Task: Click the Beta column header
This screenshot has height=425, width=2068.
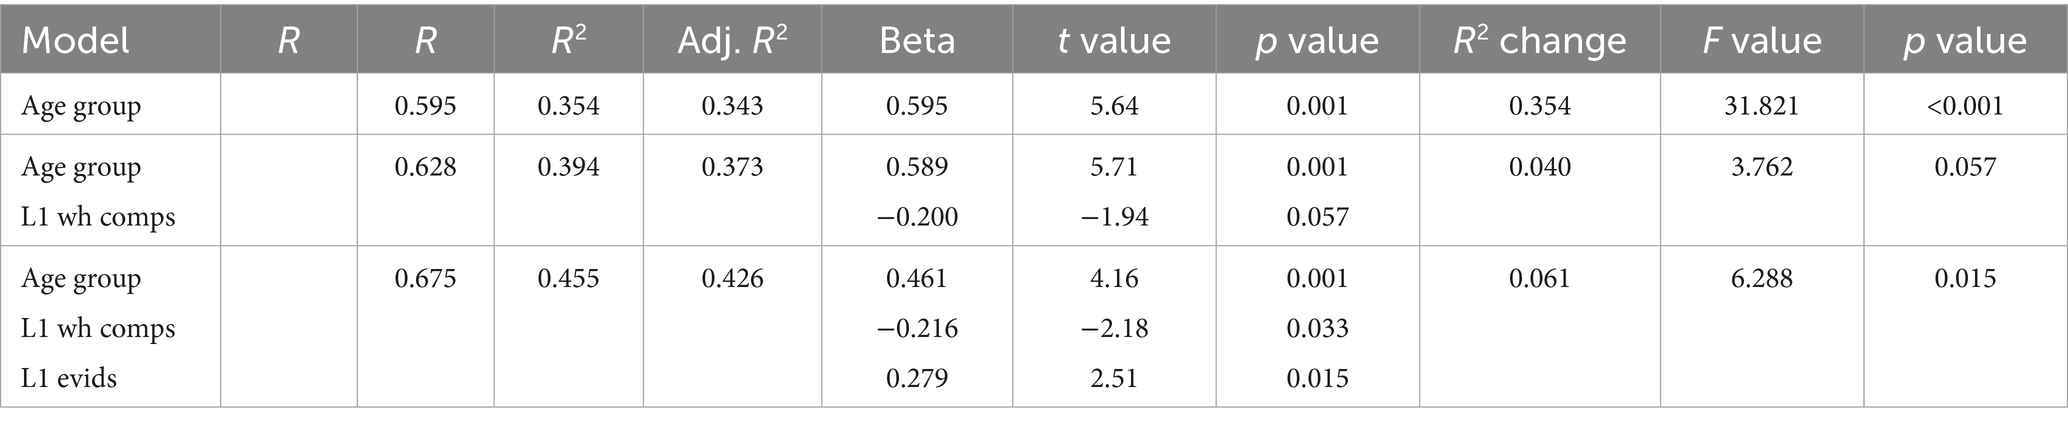Action: tap(916, 41)
